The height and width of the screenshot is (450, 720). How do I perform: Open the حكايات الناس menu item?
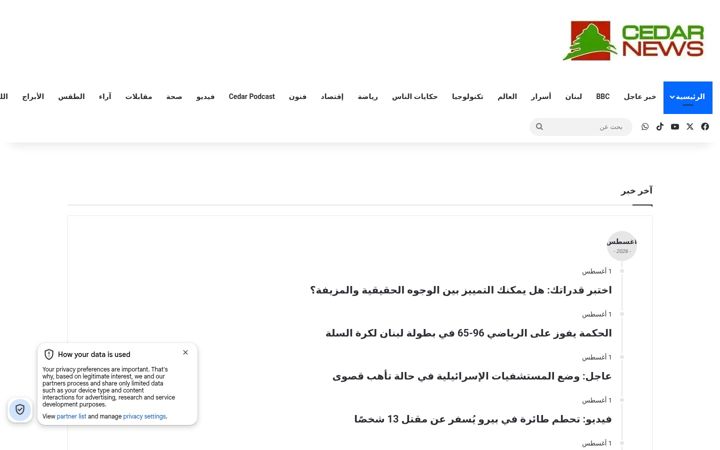pyautogui.click(x=415, y=96)
